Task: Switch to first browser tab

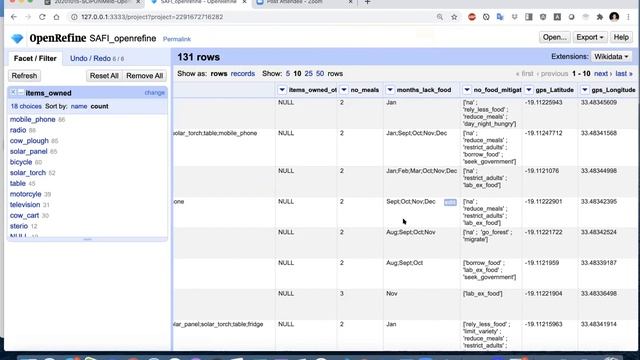Action: pos(93,2)
